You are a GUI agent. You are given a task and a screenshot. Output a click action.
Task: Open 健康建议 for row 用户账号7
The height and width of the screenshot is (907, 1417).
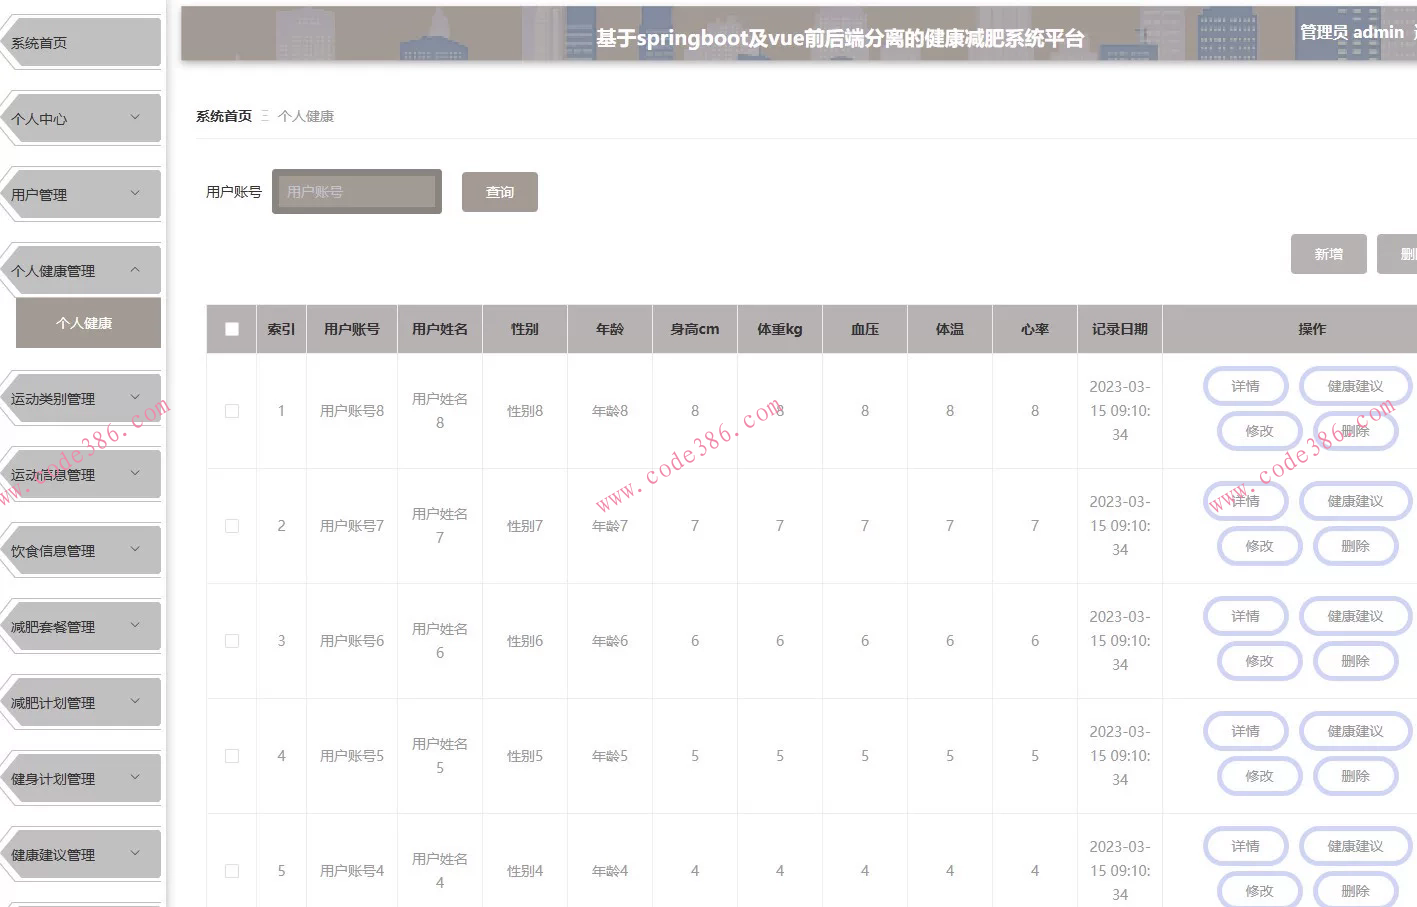1355,501
